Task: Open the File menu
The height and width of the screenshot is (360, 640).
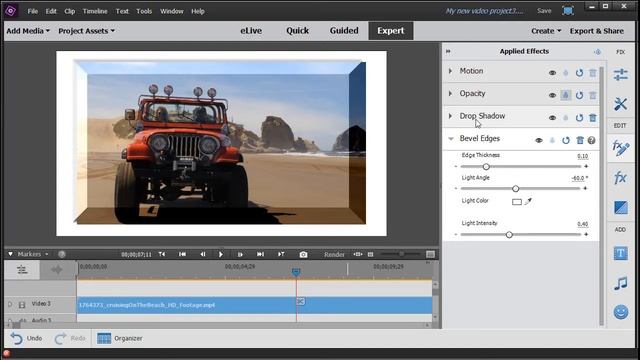Action: tap(33, 11)
